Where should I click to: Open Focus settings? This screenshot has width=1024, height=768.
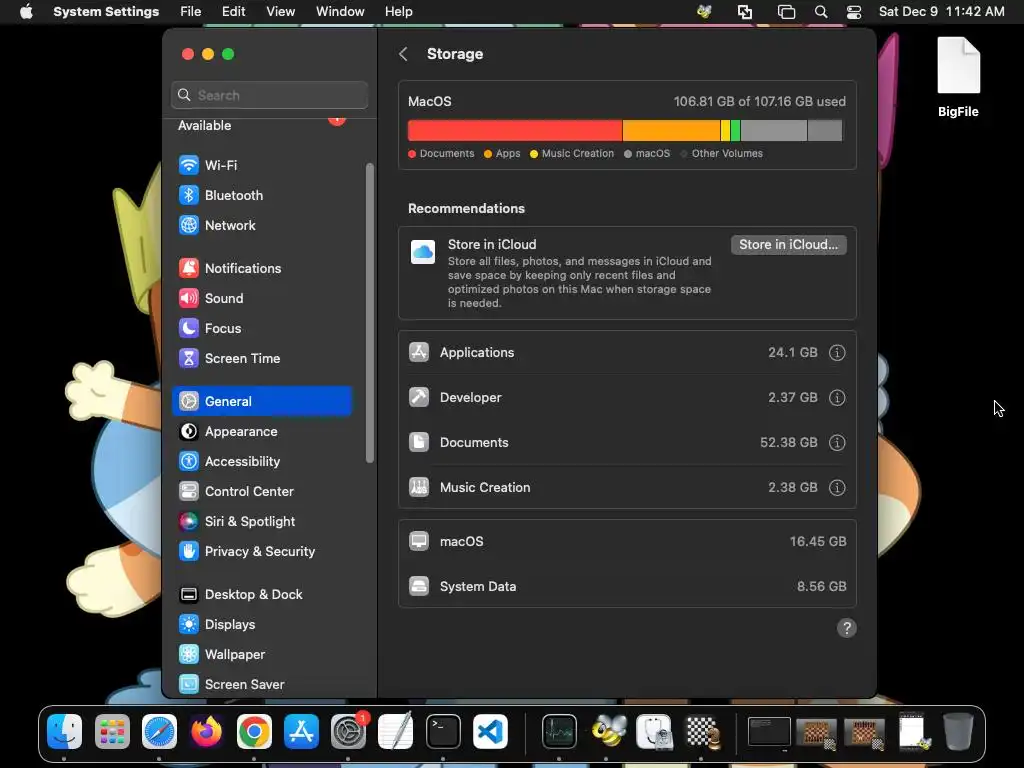(262, 328)
